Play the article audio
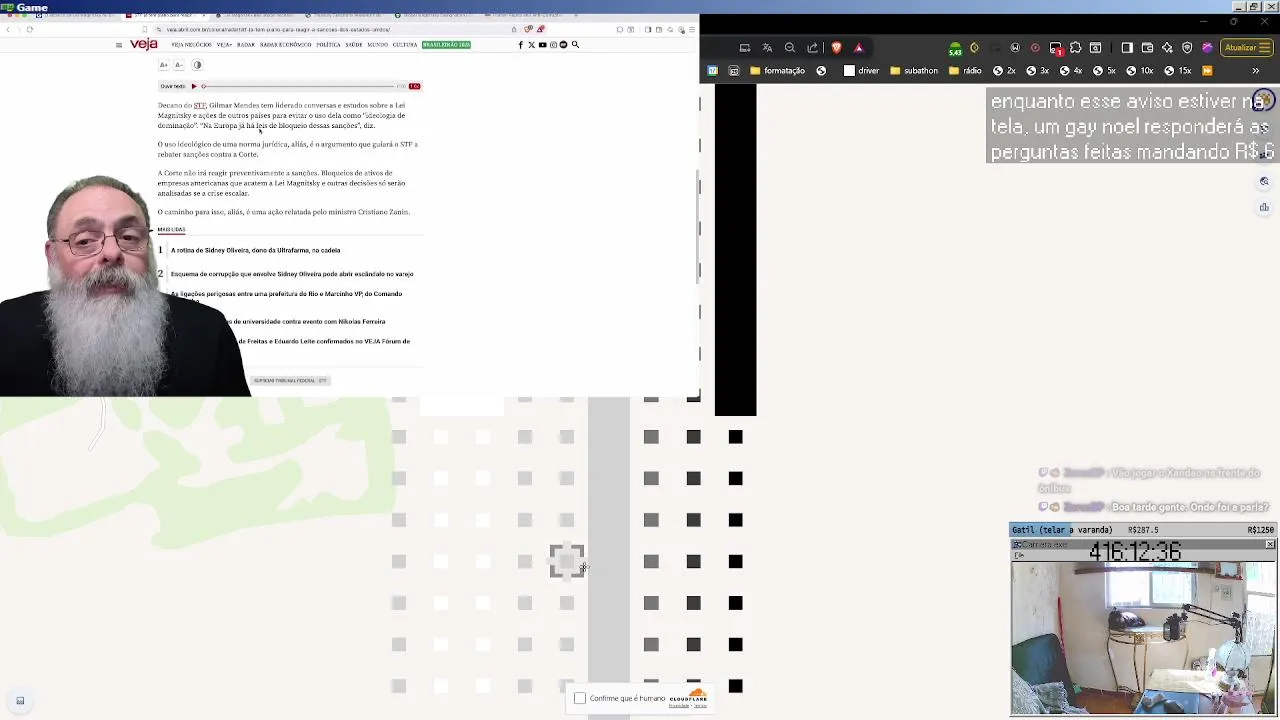The width and height of the screenshot is (1280, 720). pyautogui.click(x=194, y=86)
